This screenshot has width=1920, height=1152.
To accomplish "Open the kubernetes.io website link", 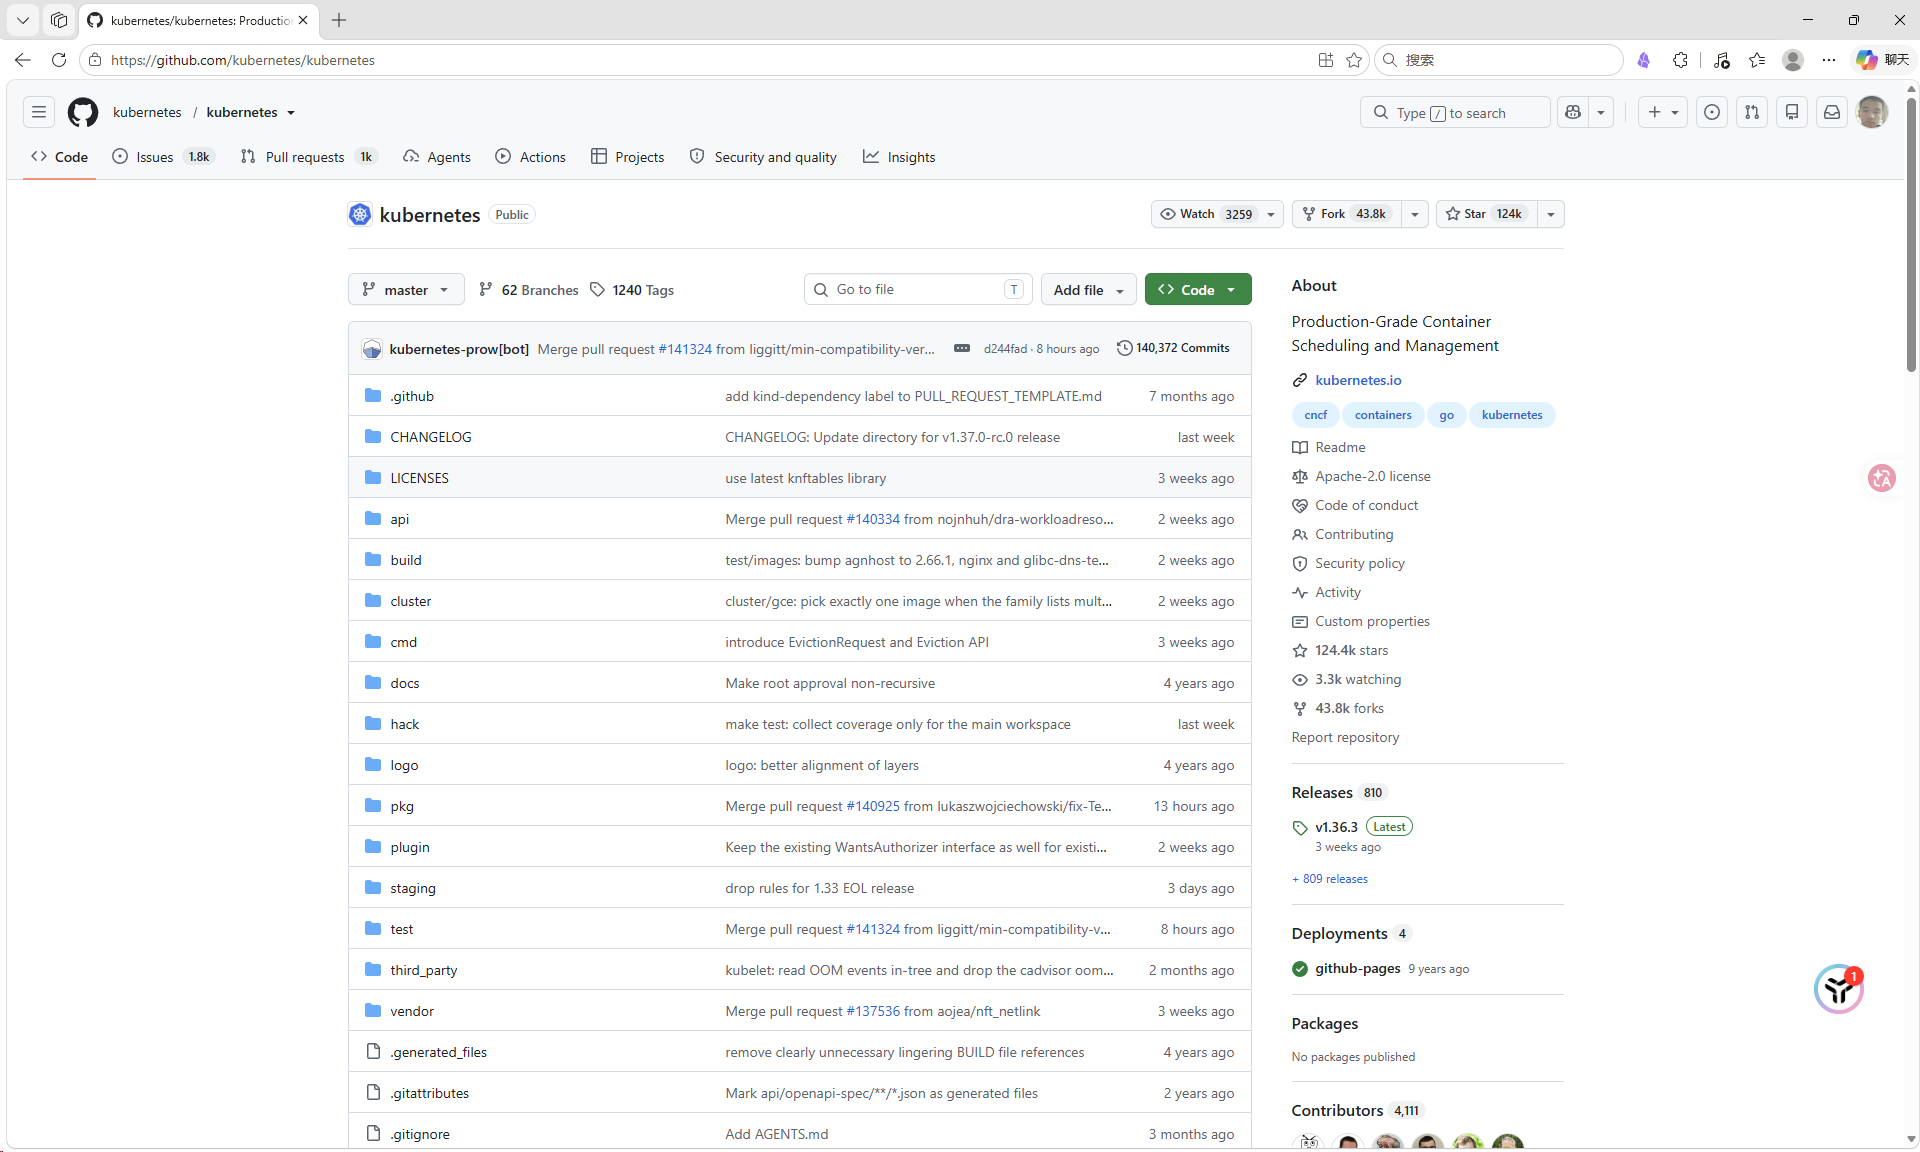I will (x=1358, y=380).
